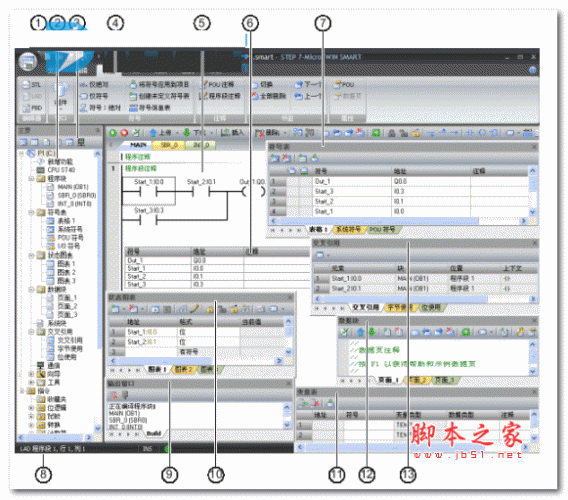Select the MAIN program tab
Screen dimensions: 568x500
138,145
